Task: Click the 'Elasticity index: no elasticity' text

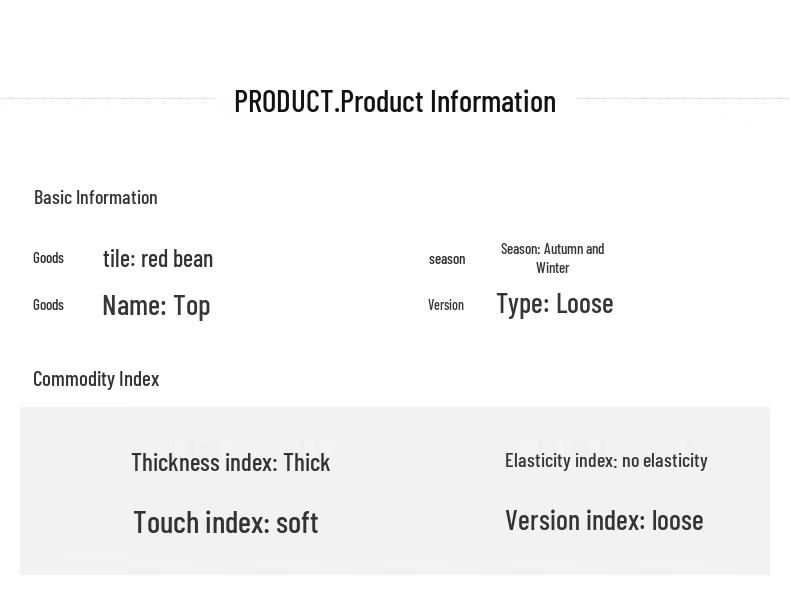Action: (x=606, y=460)
